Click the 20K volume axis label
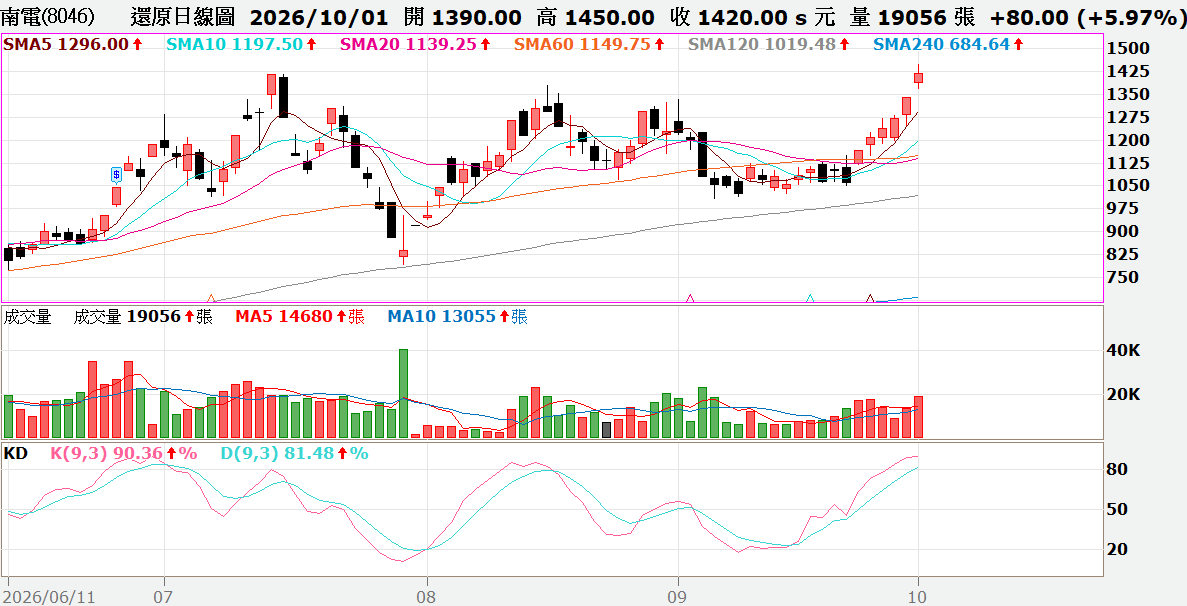 click(1124, 395)
